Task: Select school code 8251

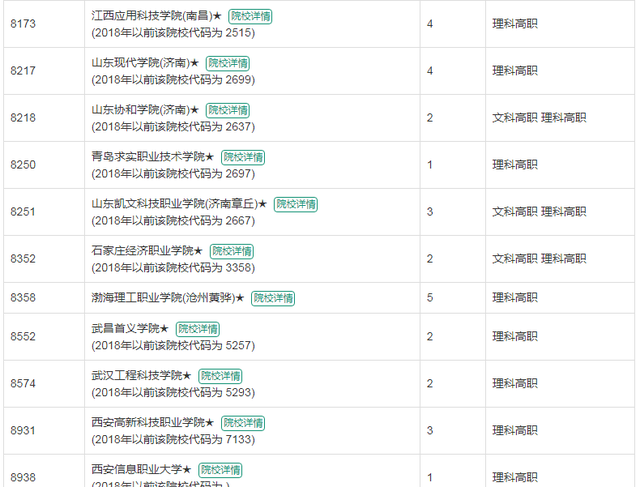Action: [23, 211]
